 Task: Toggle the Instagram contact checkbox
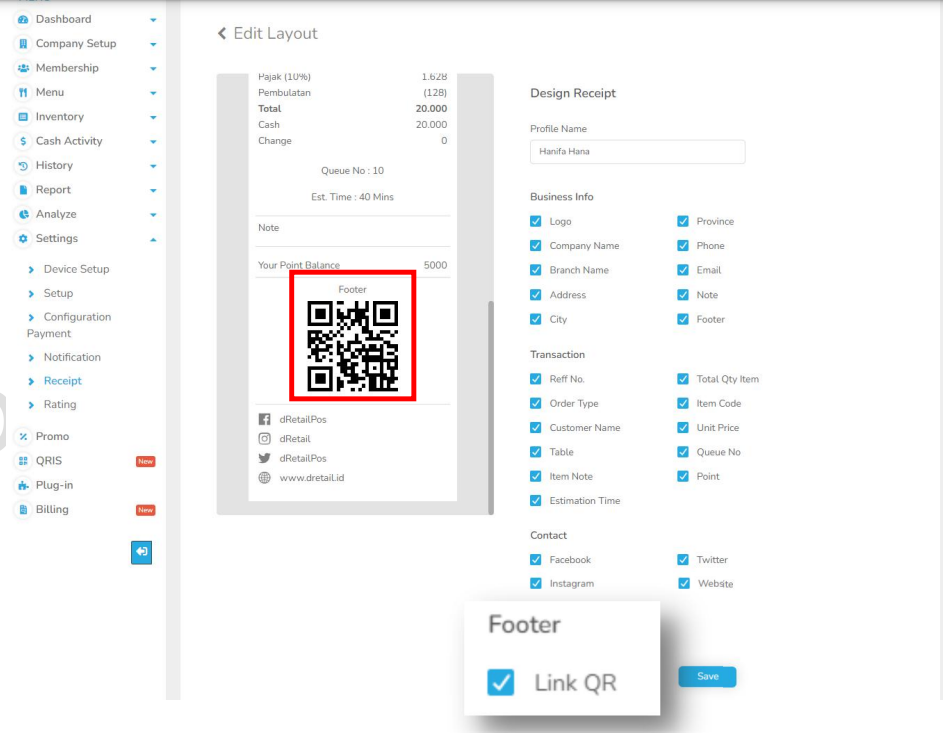pyautogui.click(x=535, y=583)
